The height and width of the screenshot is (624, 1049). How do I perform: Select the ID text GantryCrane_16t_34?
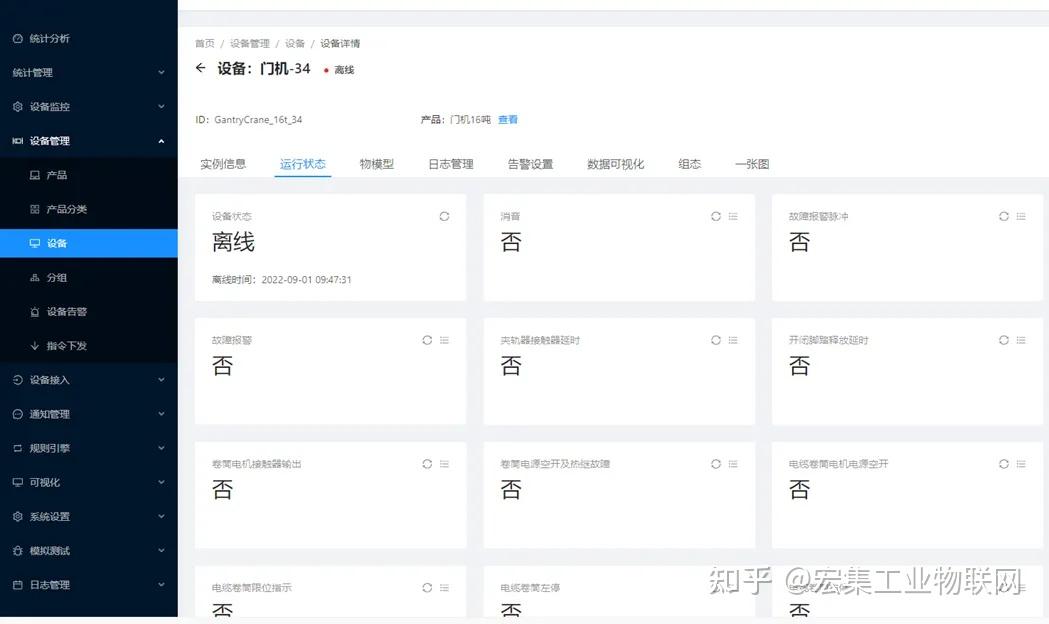click(258, 120)
